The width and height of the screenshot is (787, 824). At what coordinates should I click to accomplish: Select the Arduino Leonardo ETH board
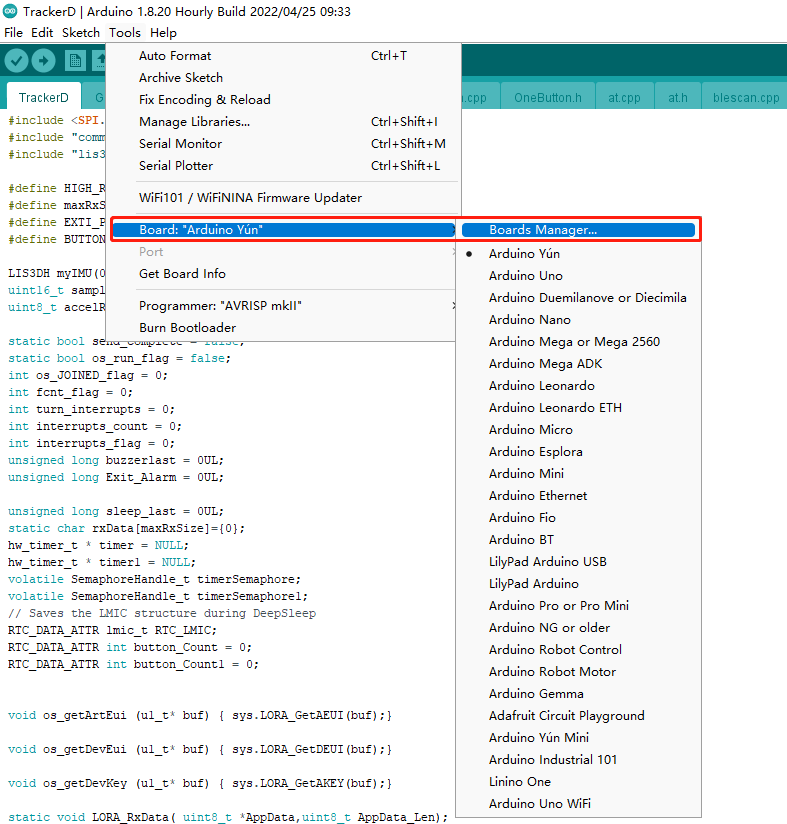click(x=578, y=408)
